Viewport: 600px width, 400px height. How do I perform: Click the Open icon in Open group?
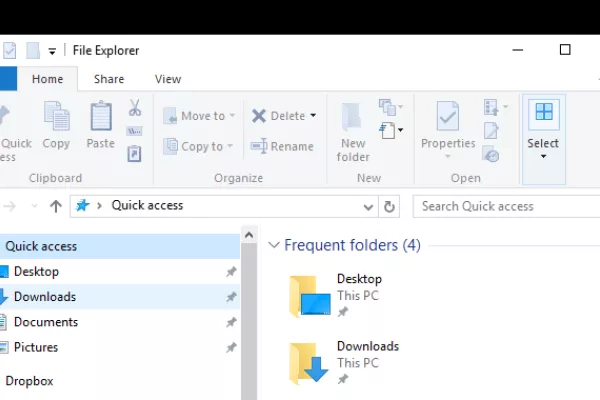click(491, 107)
